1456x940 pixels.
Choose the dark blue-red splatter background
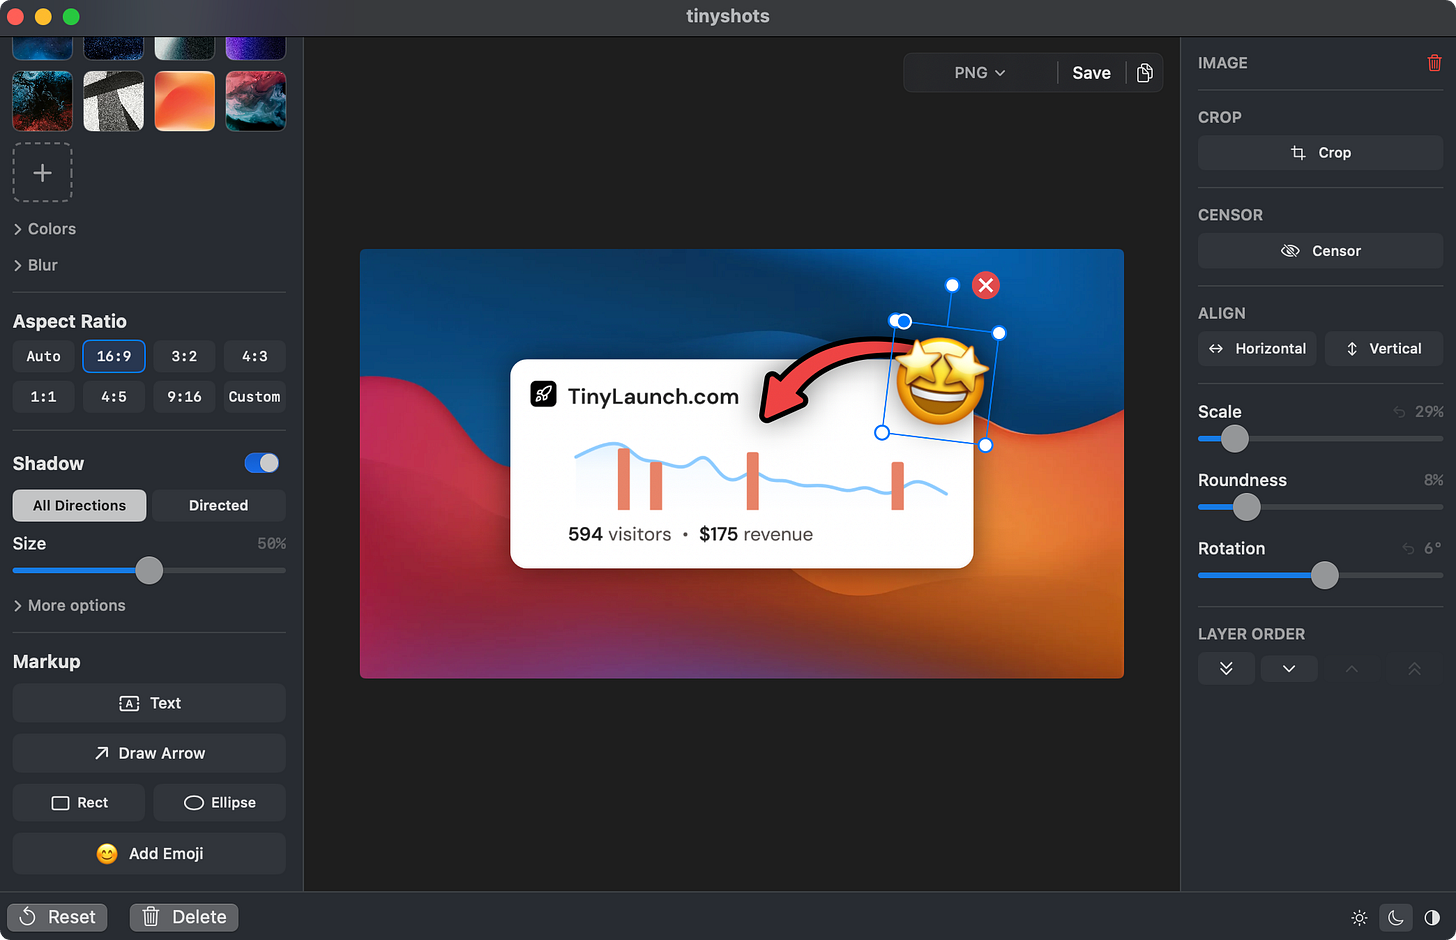42,101
